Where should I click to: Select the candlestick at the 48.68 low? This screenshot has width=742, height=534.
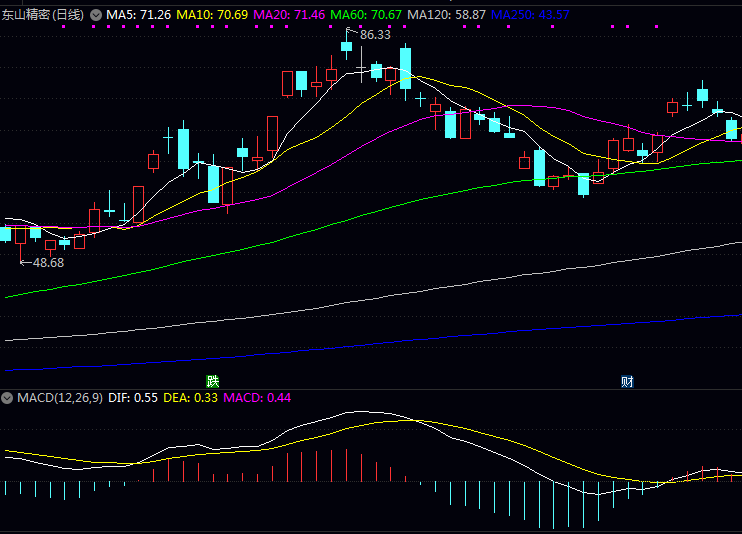click(20, 241)
